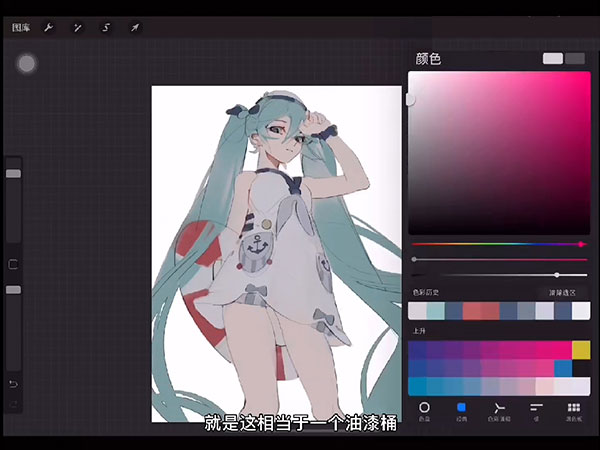Viewport: 600px width, 450px height.
Task: Open the Adjustments magic wand menu
Action: click(76, 27)
